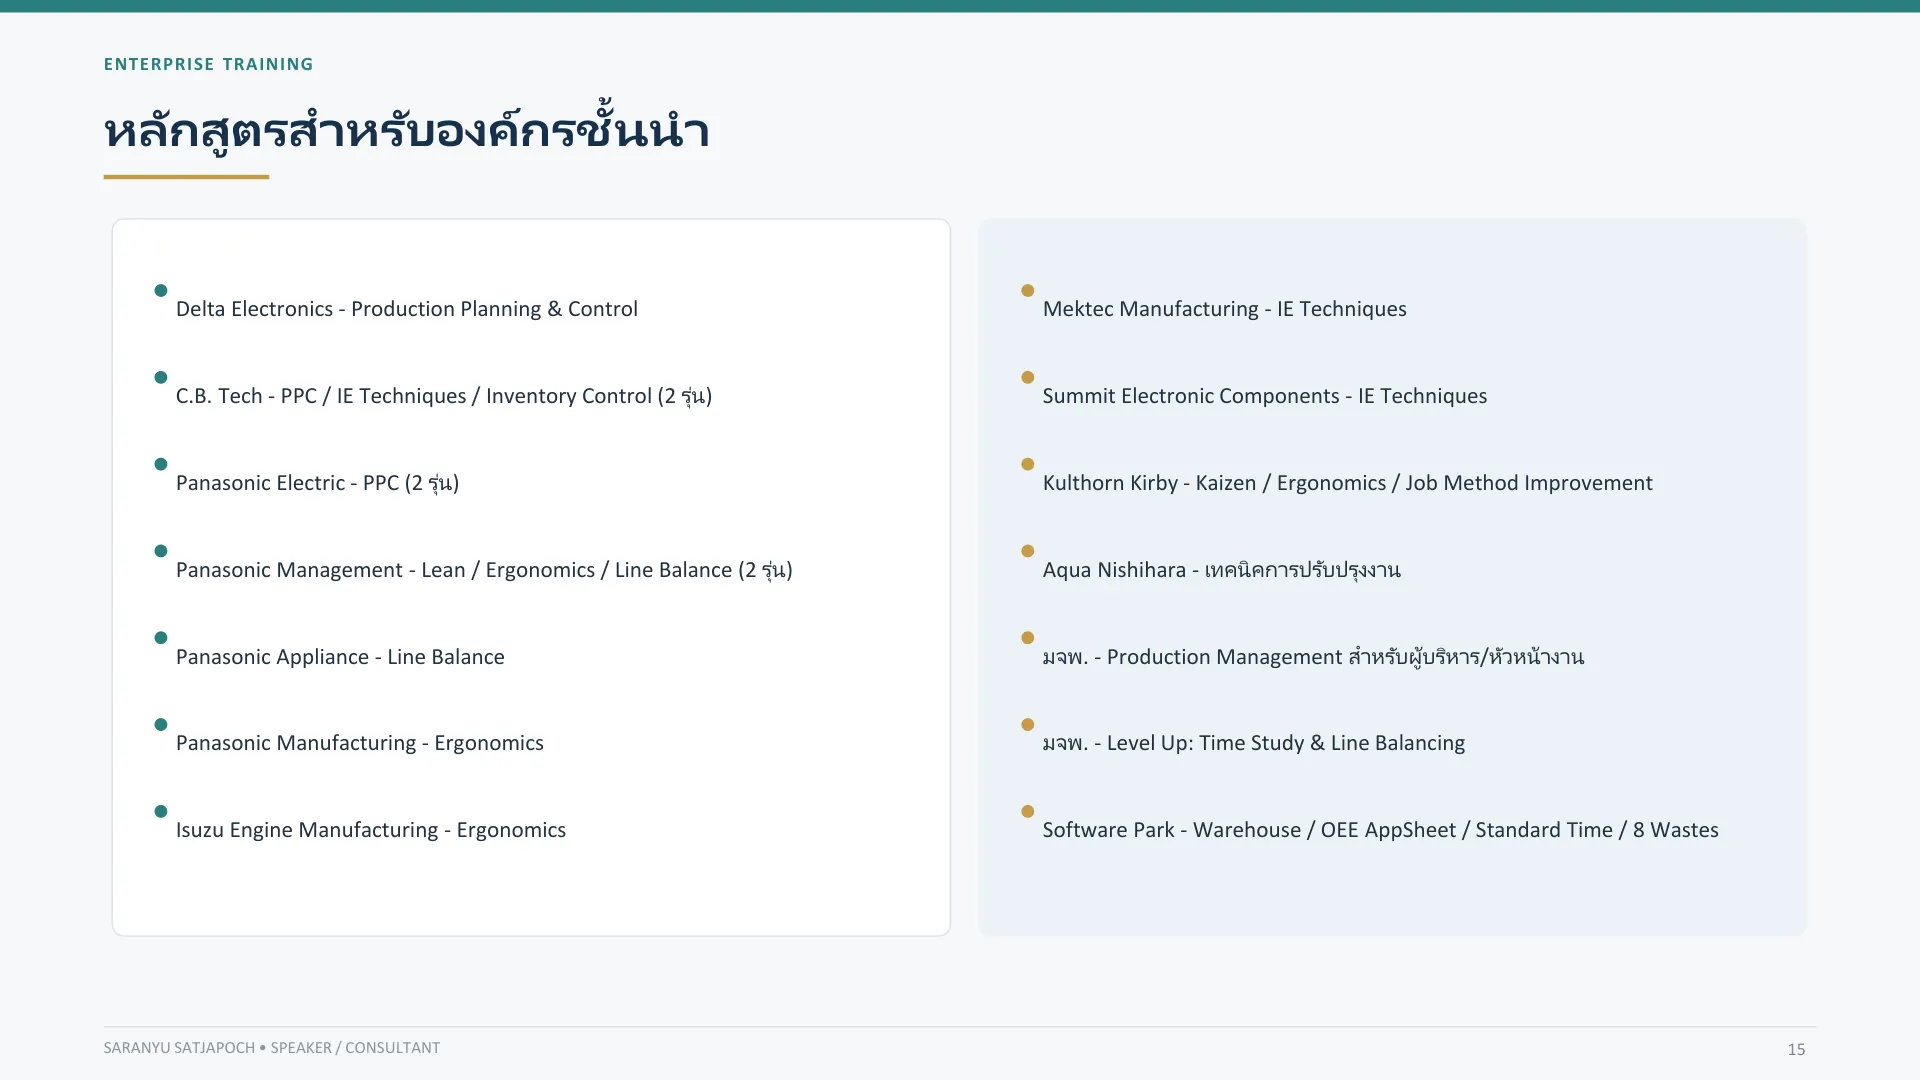Click 'Delta Electronics - Production Planning & Control'

point(407,309)
